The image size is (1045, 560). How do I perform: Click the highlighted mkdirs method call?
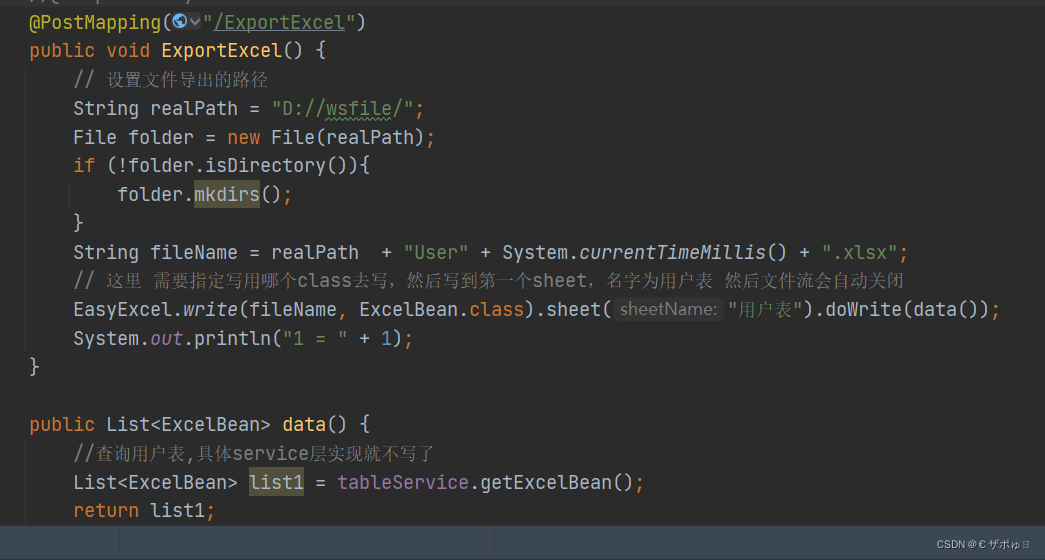(x=227, y=194)
